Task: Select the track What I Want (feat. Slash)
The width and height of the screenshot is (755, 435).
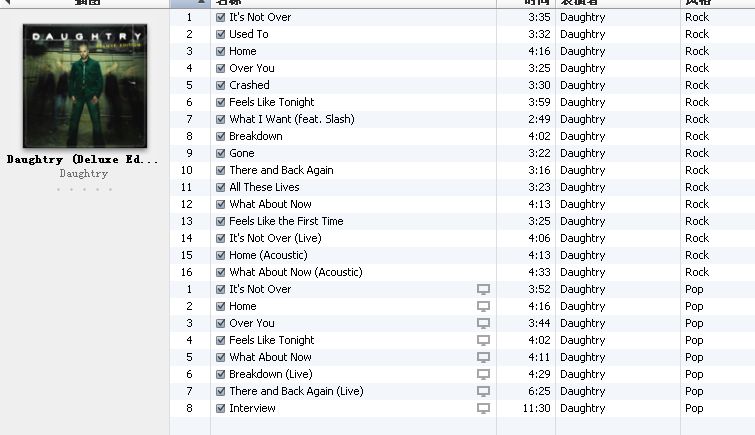Action: [x=291, y=119]
